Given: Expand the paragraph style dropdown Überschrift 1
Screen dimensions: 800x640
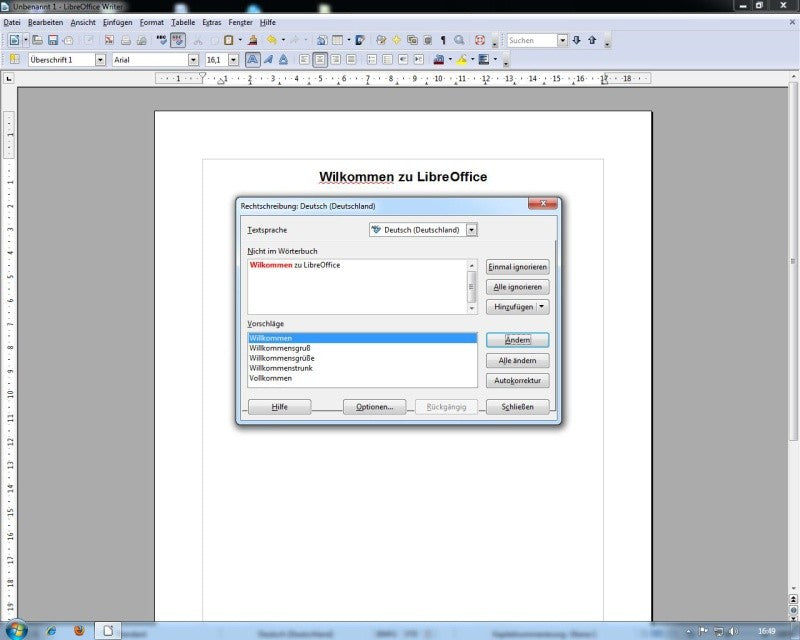Looking at the screenshot, I should [x=101, y=60].
